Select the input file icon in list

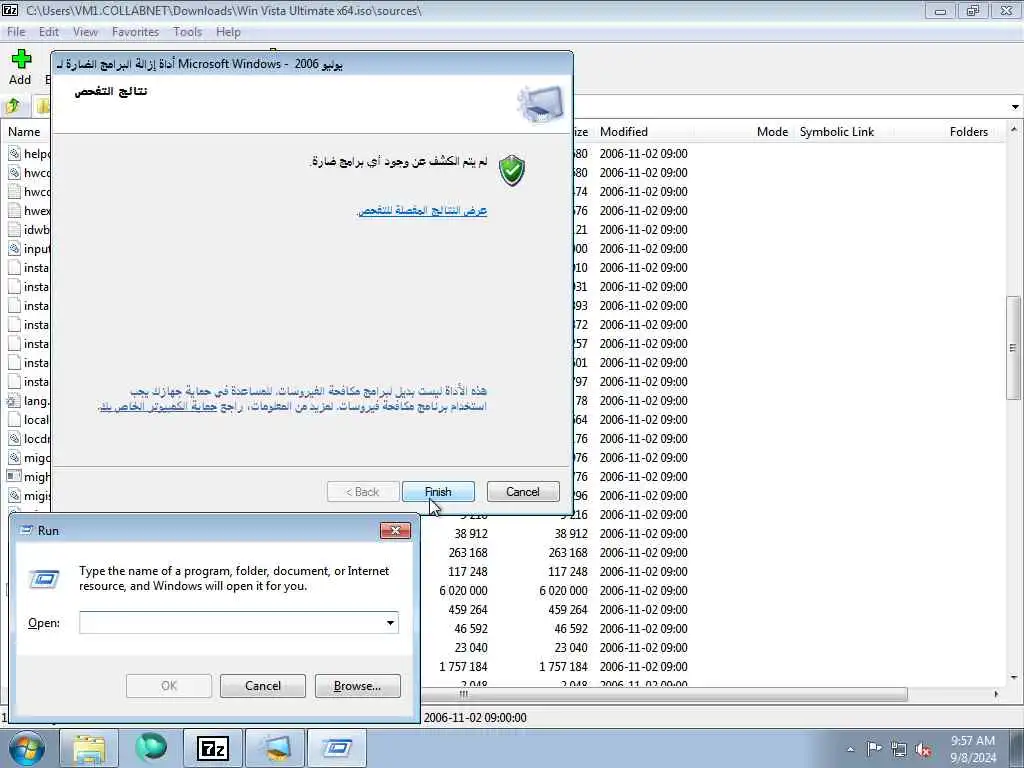click(14, 248)
